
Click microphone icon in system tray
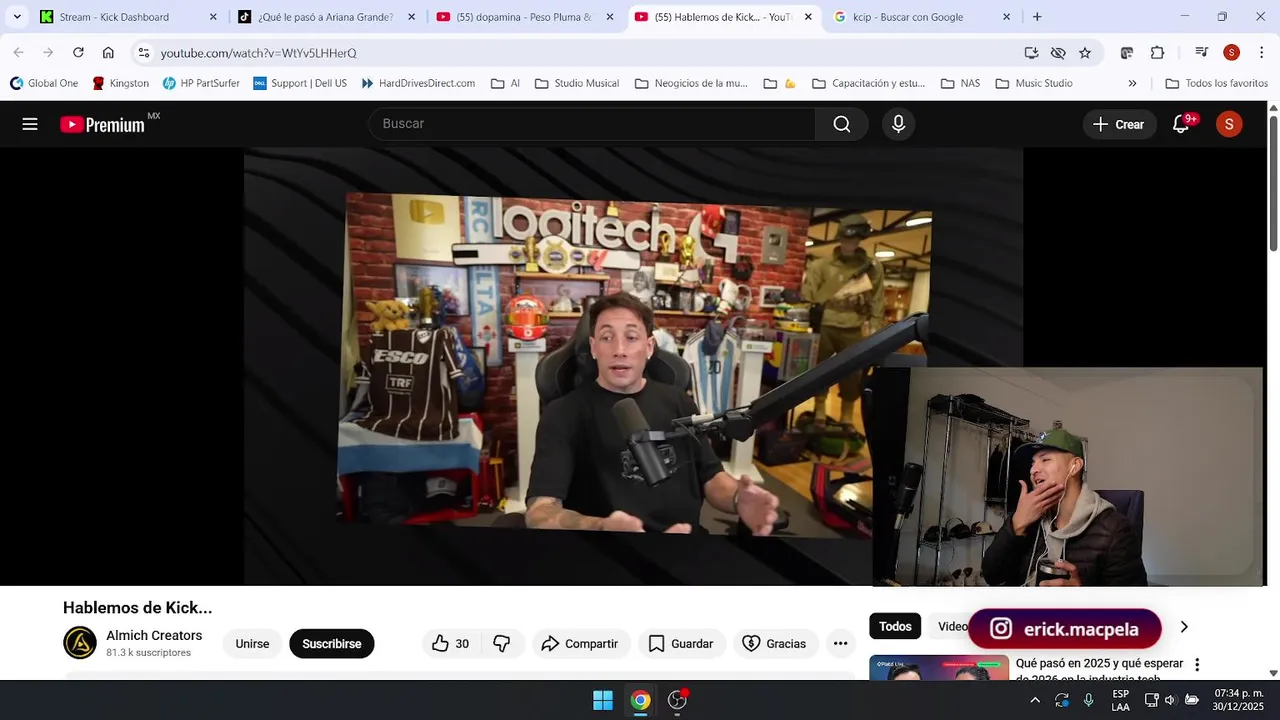coord(1088,700)
